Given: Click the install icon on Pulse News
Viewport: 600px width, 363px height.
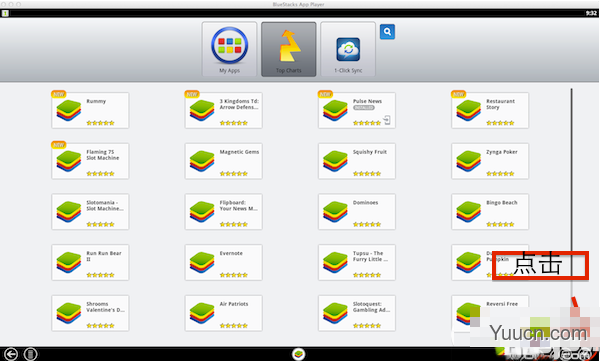Looking at the screenshot, I should tap(387, 120).
